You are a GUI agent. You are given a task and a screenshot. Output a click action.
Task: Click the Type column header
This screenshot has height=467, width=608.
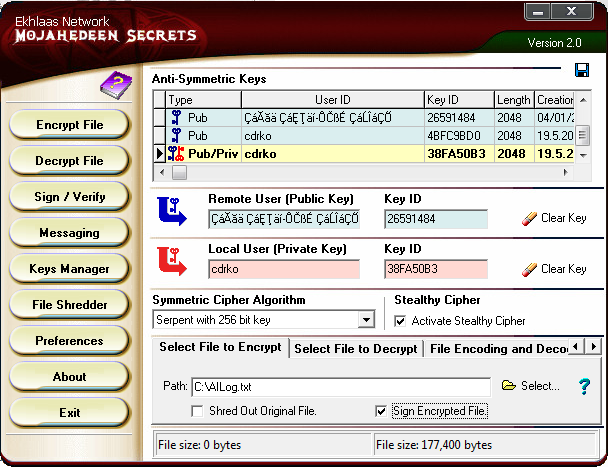tap(204, 100)
